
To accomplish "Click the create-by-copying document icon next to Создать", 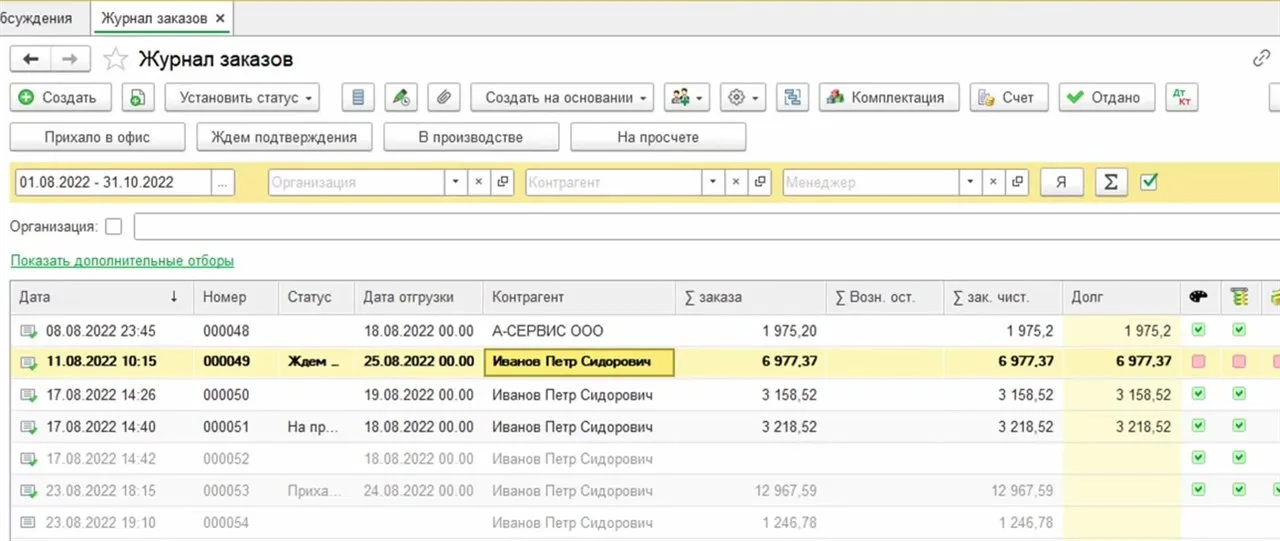I will click(x=138, y=98).
